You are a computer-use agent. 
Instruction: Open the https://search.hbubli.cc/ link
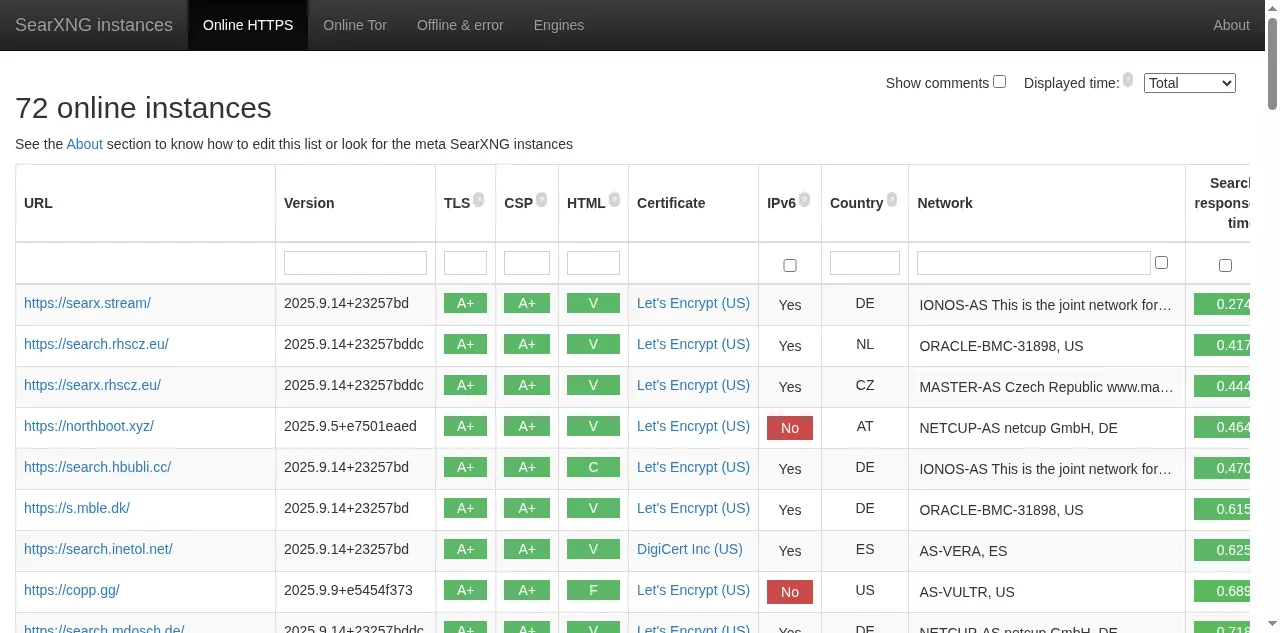(97, 467)
